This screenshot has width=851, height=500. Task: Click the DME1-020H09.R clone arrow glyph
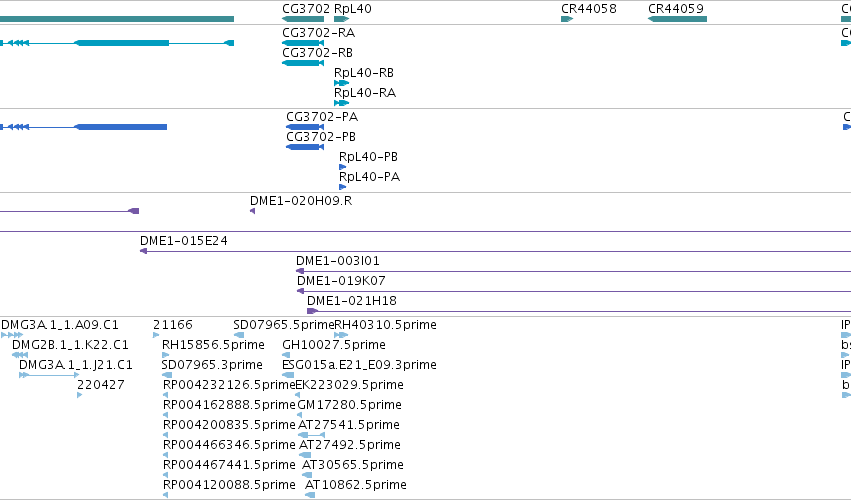(252, 211)
